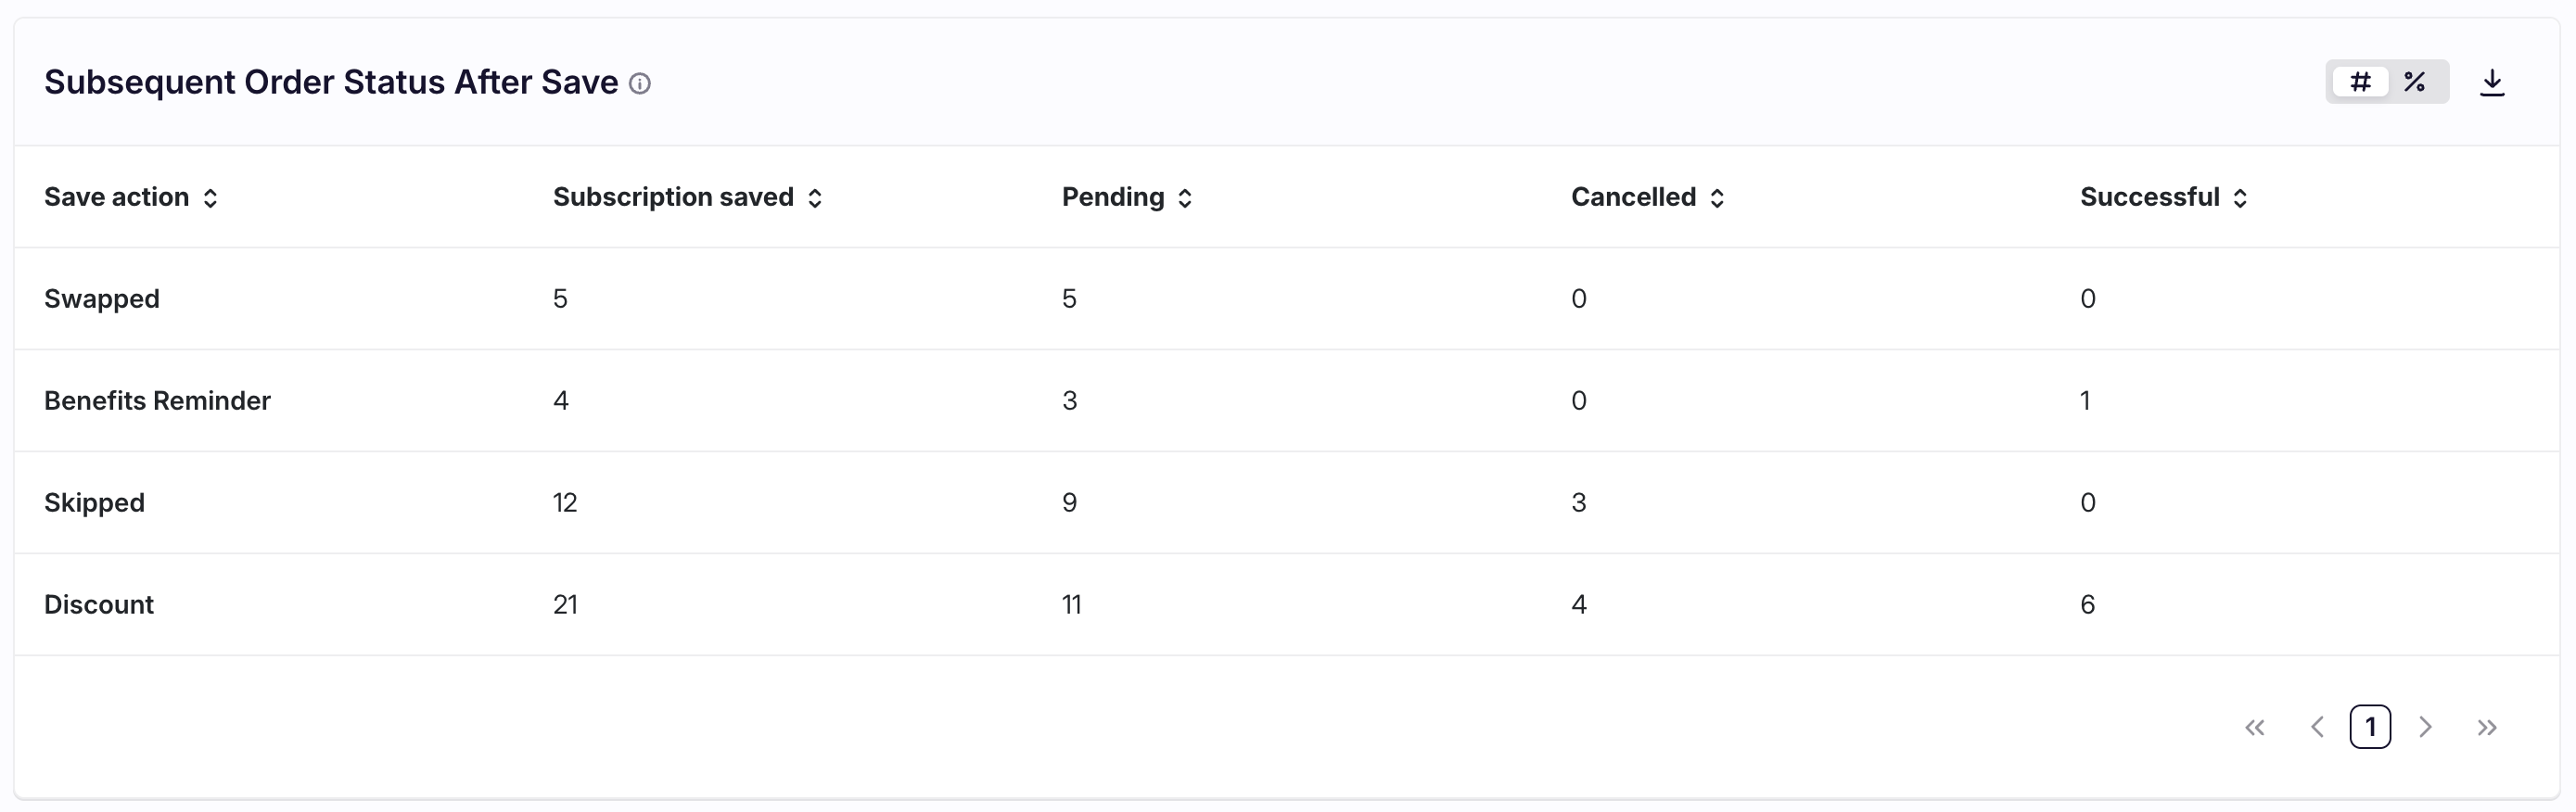This screenshot has height=812, width=2576.
Task: Jump to last page of results
Action: [x=2487, y=727]
